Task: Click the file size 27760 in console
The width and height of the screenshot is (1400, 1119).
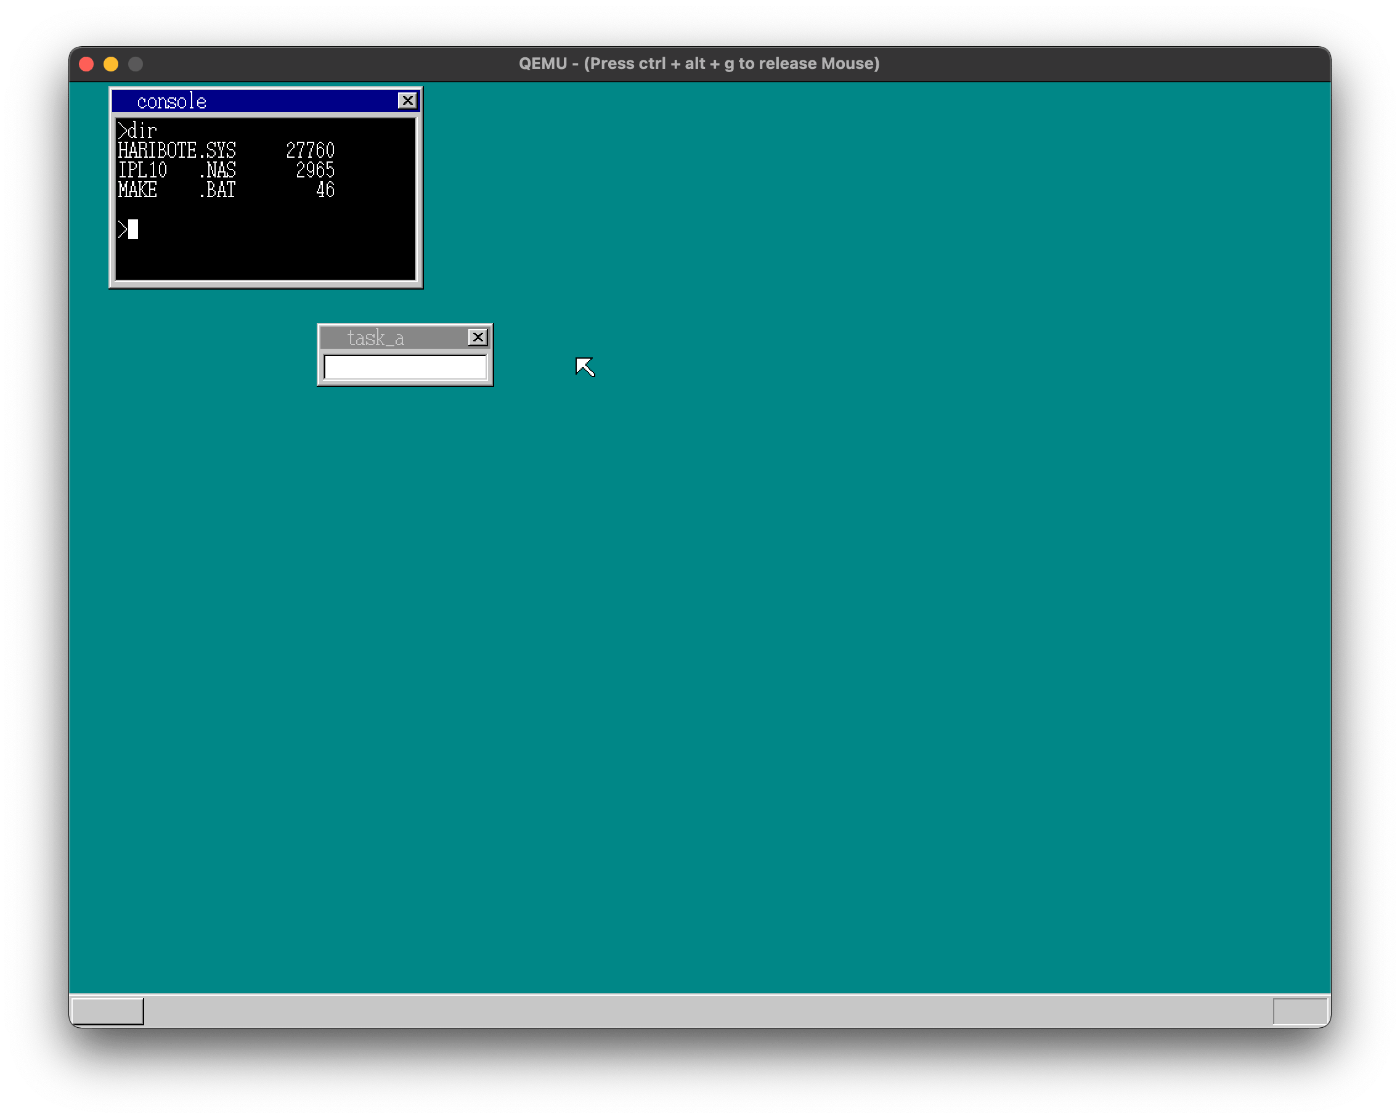Action: click(310, 151)
